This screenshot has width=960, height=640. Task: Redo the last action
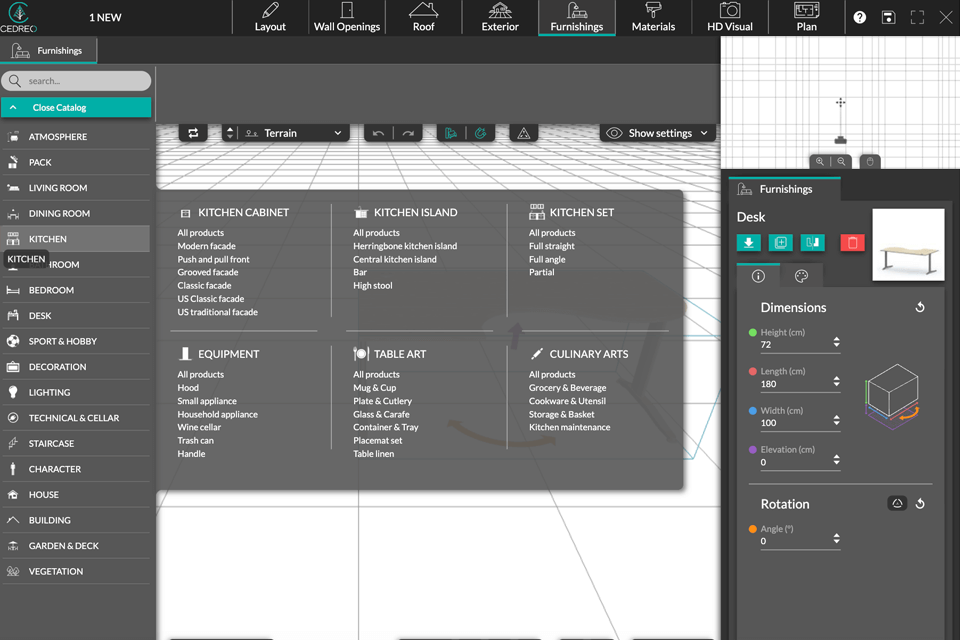pos(408,133)
